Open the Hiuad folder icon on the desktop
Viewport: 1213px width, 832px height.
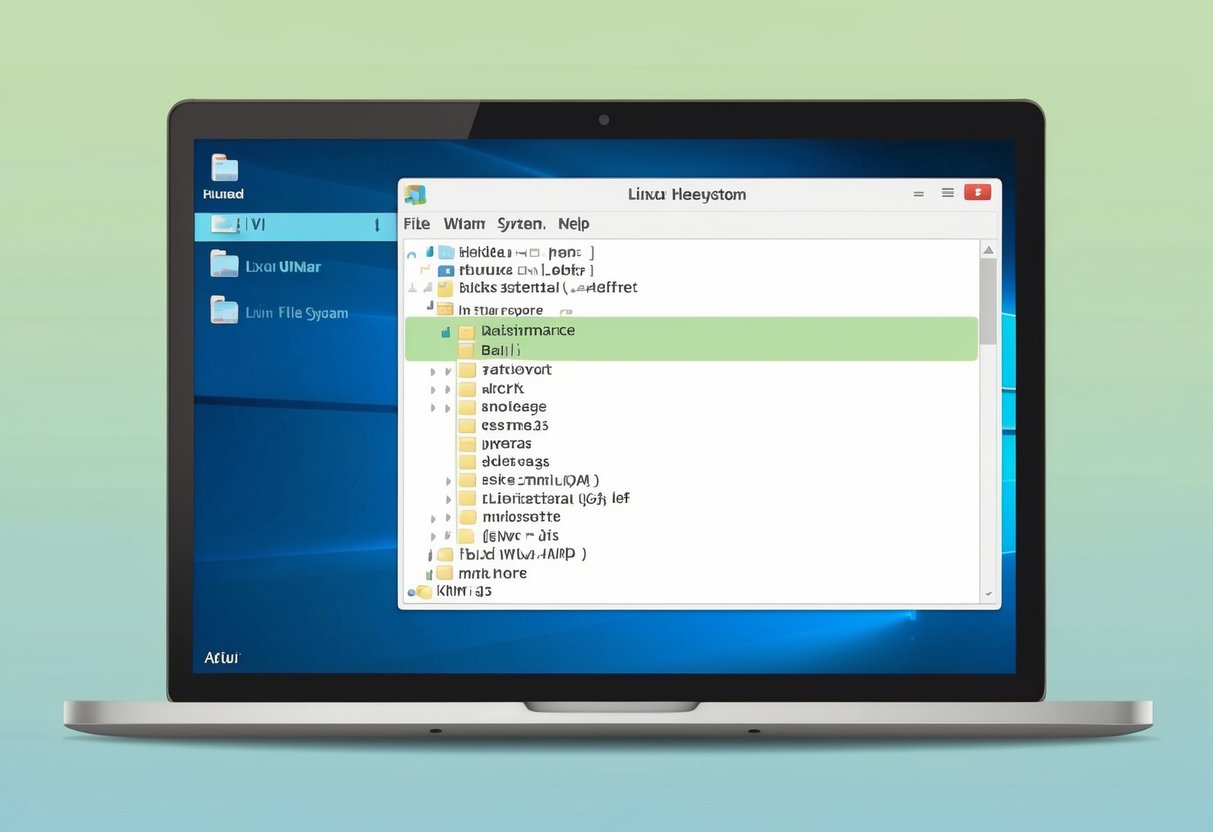click(x=222, y=172)
